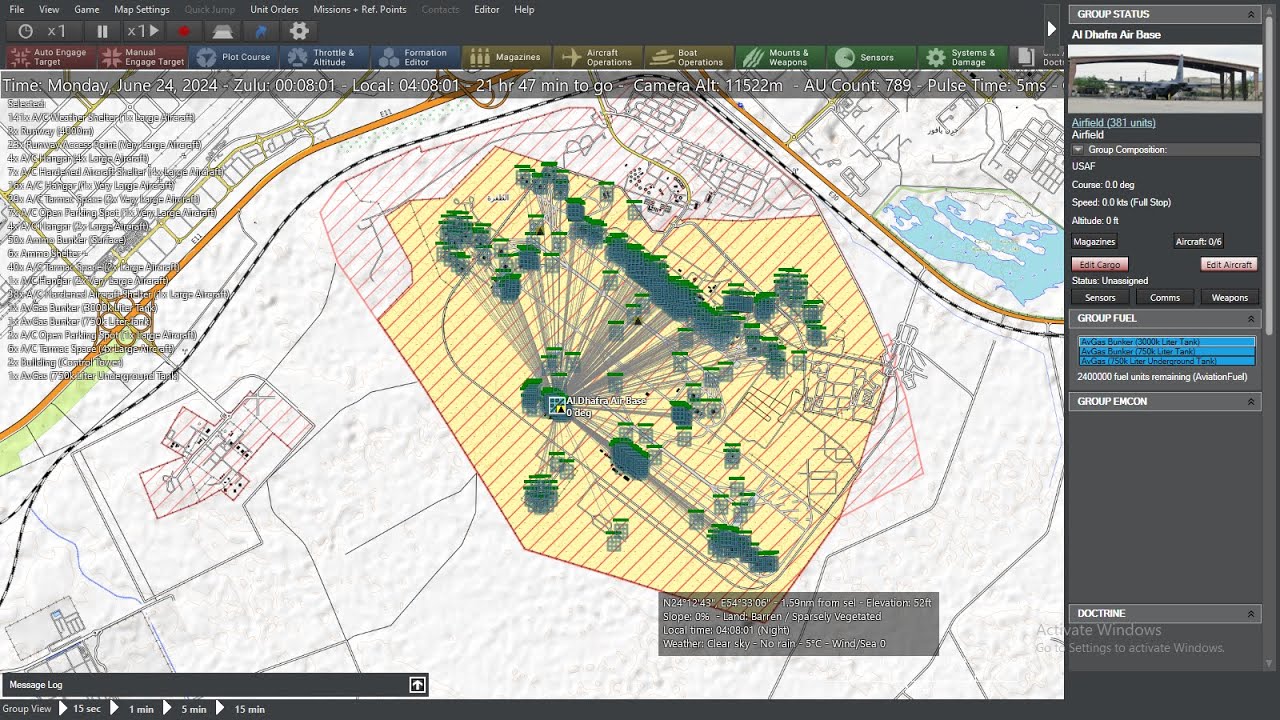This screenshot has width=1280, height=720.
Task: Collapse the Group Status section
Action: tap(1250, 14)
